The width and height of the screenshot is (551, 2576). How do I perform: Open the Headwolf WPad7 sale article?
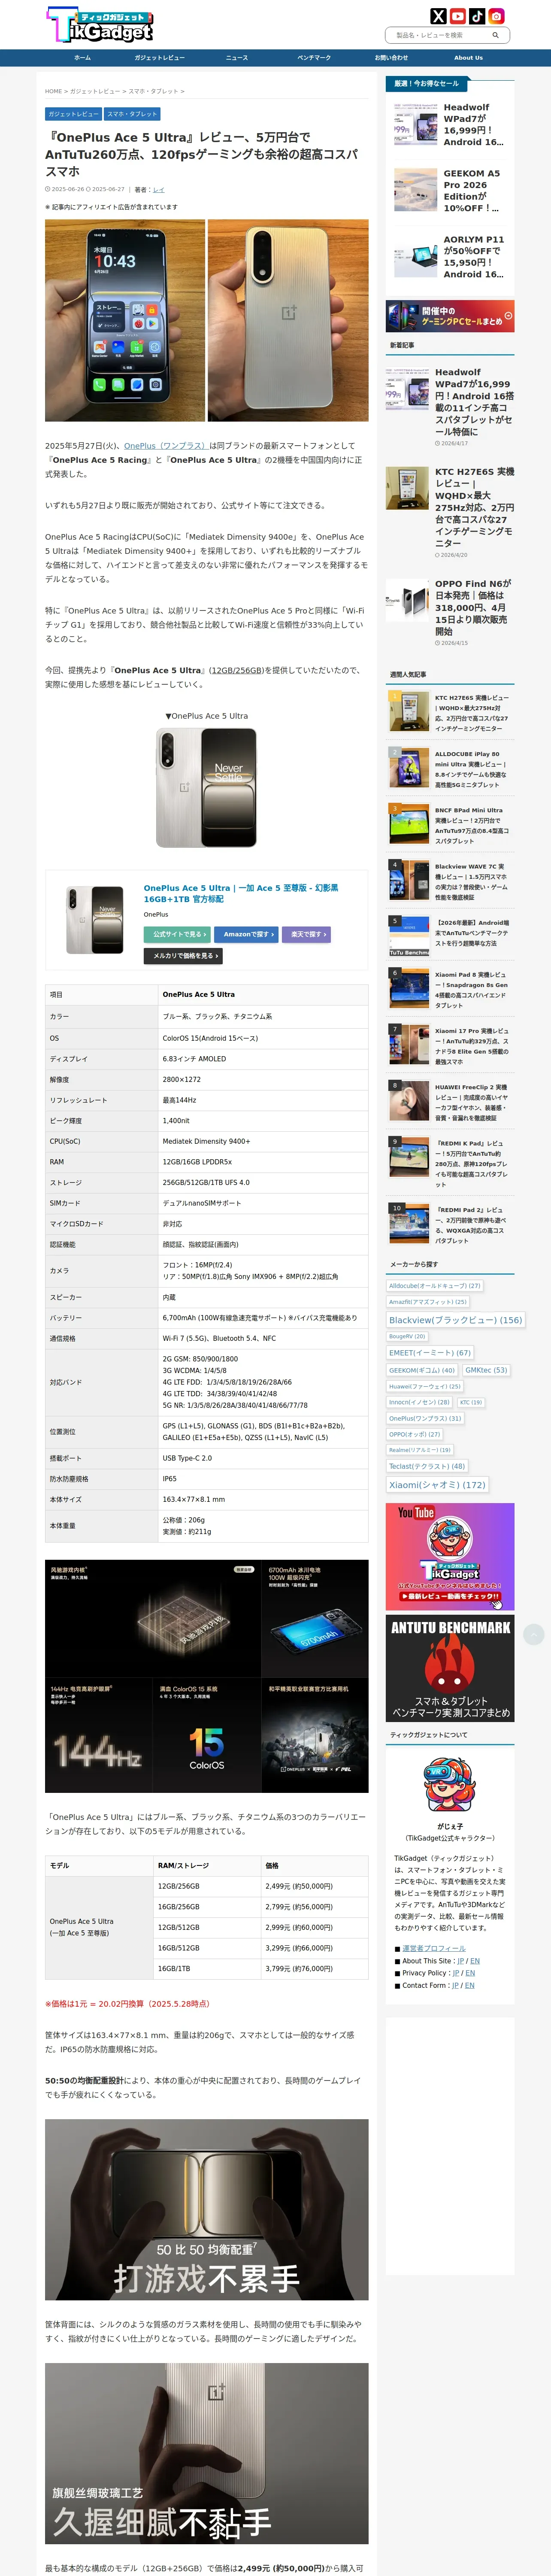450,125
